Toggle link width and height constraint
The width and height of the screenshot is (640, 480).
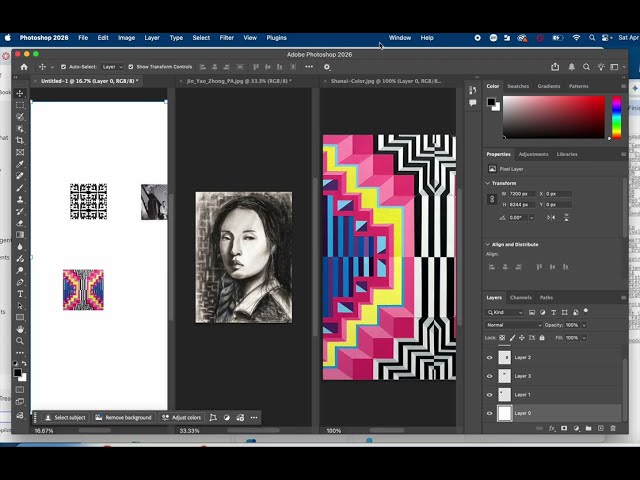pyautogui.click(x=492, y=199)
